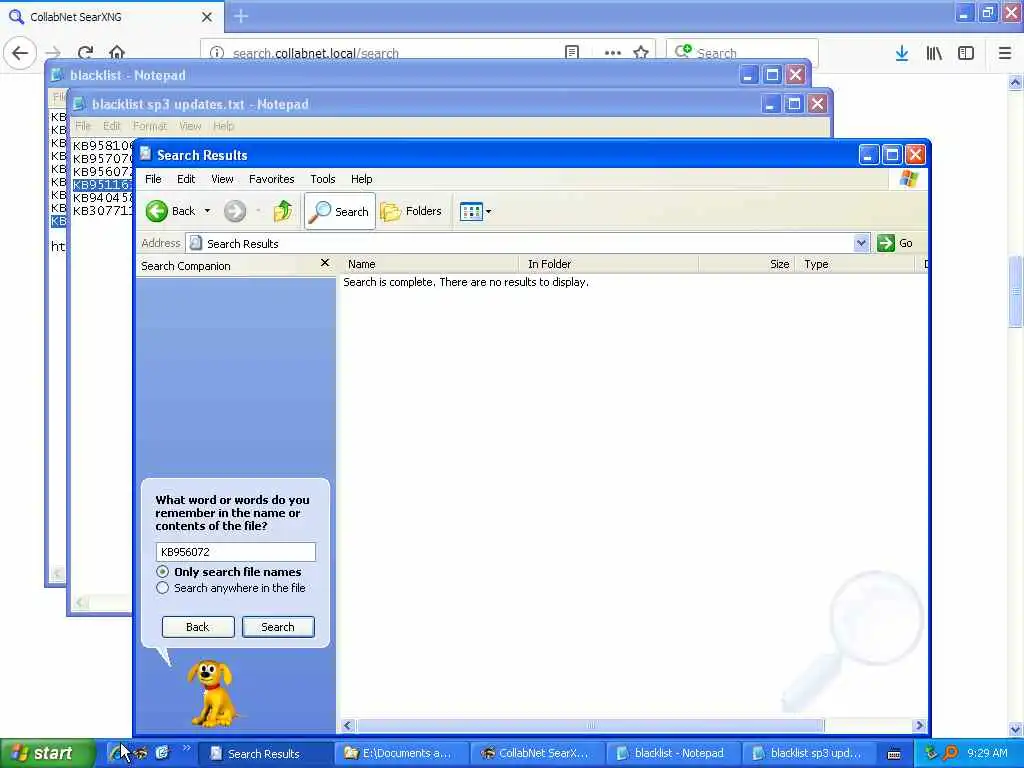Click the on-screen keyboard tray icon

pyautogui.click(x=894, y=754)
